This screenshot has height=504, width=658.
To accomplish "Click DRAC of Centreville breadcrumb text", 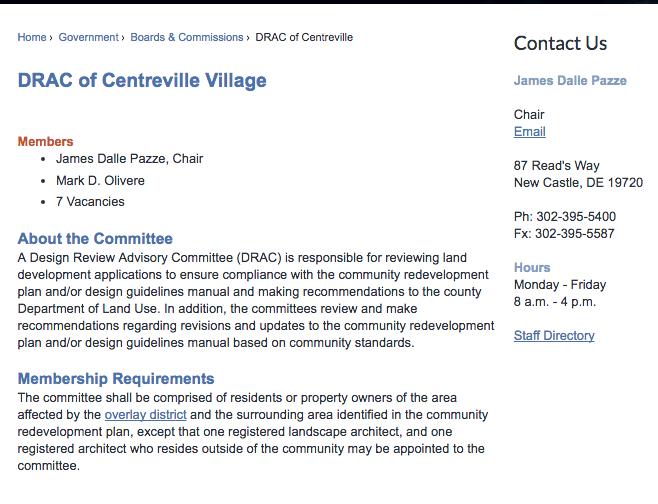I will (x=304, y=37).
